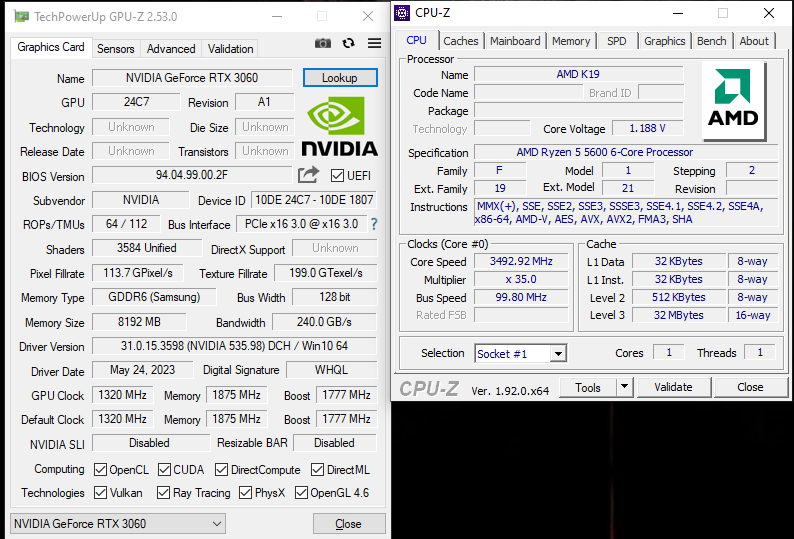Click the CPU Name AMD K19 field
This screenshot has width=794, height=539.
click(x=578, y=74)
